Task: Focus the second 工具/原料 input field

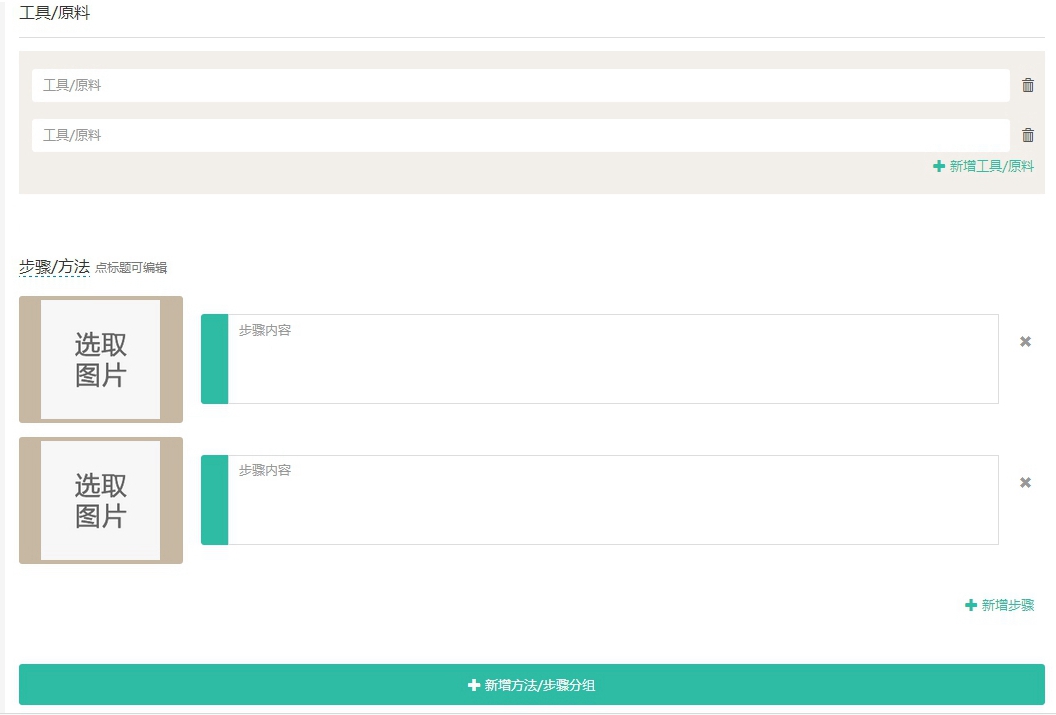Action: (520, 135)
